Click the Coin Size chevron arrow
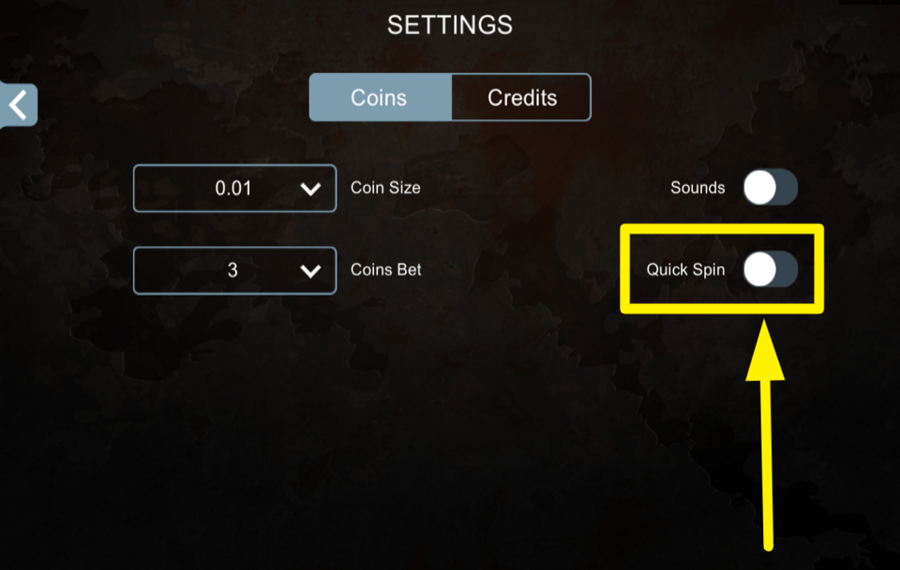The image size is (900, 570). 311,189
